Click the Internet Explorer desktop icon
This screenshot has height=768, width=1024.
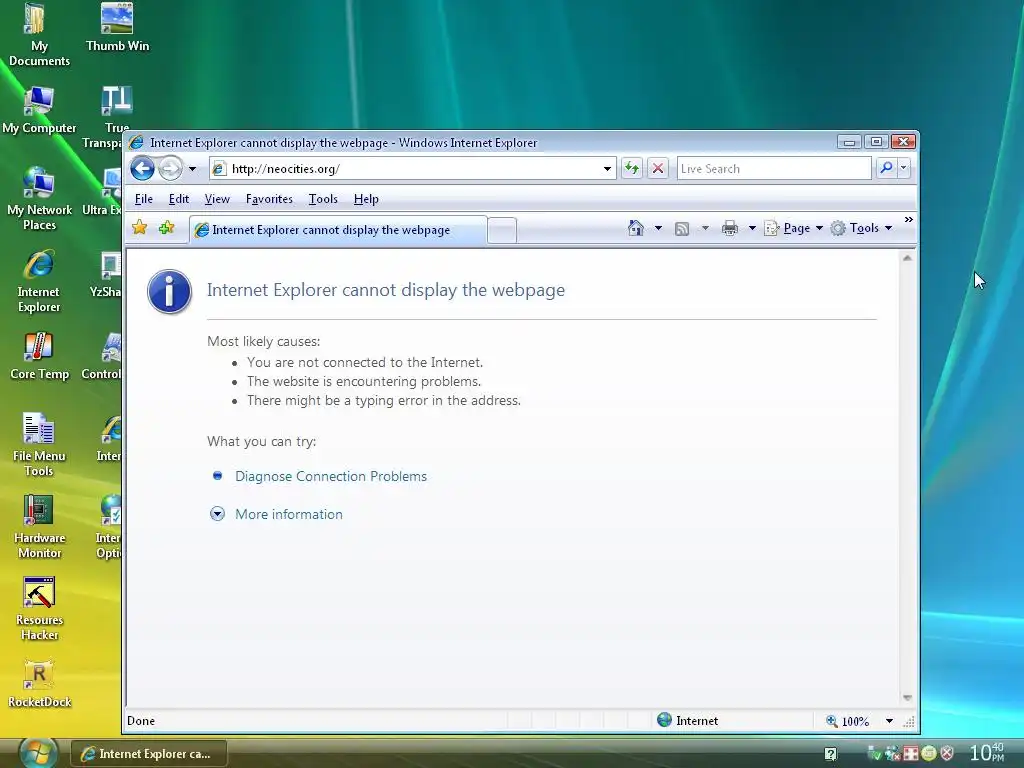tap(39, 281)
